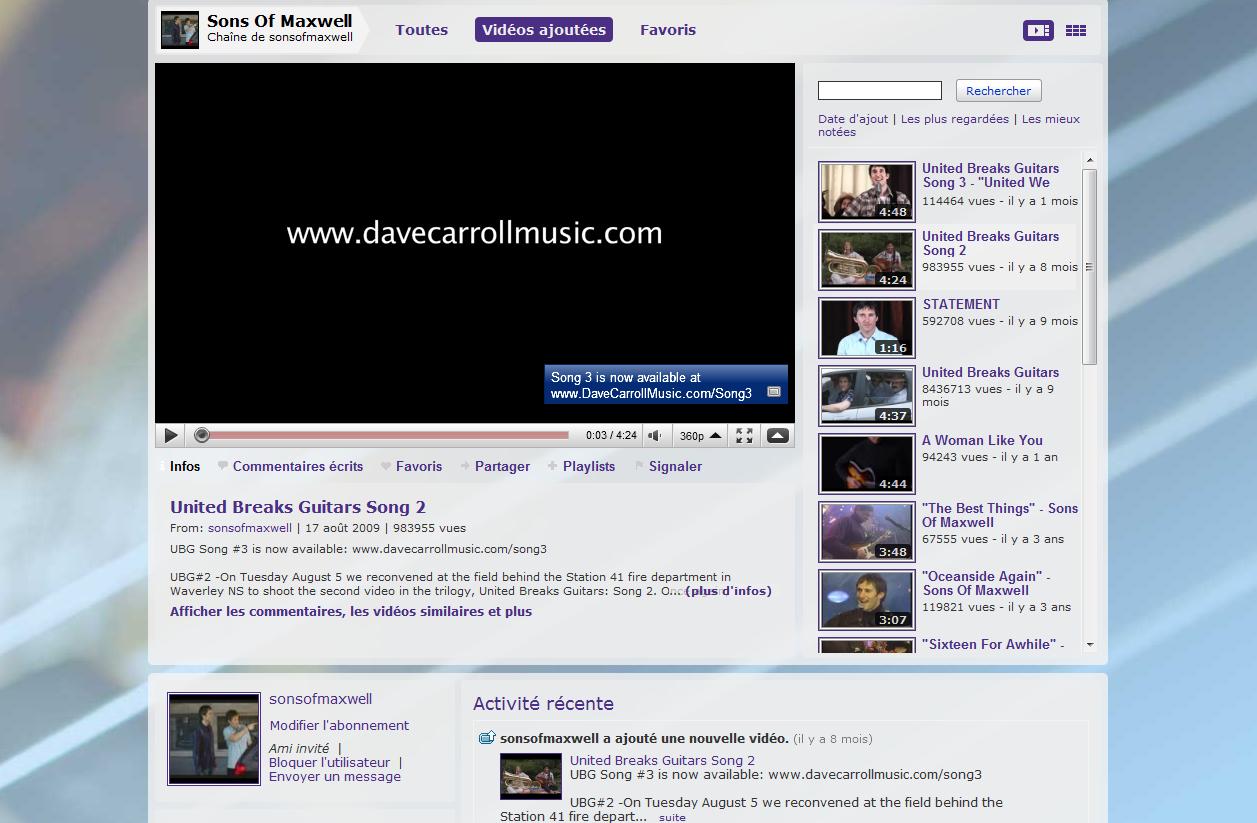Click the Song 3 "United We" video title
The height and width of the screenshot is (823, 1257).
(990, 175)
